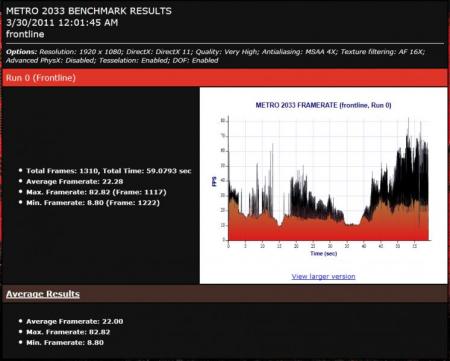Click the Average Results heading
Screen dimensions: 450x361
43,294
